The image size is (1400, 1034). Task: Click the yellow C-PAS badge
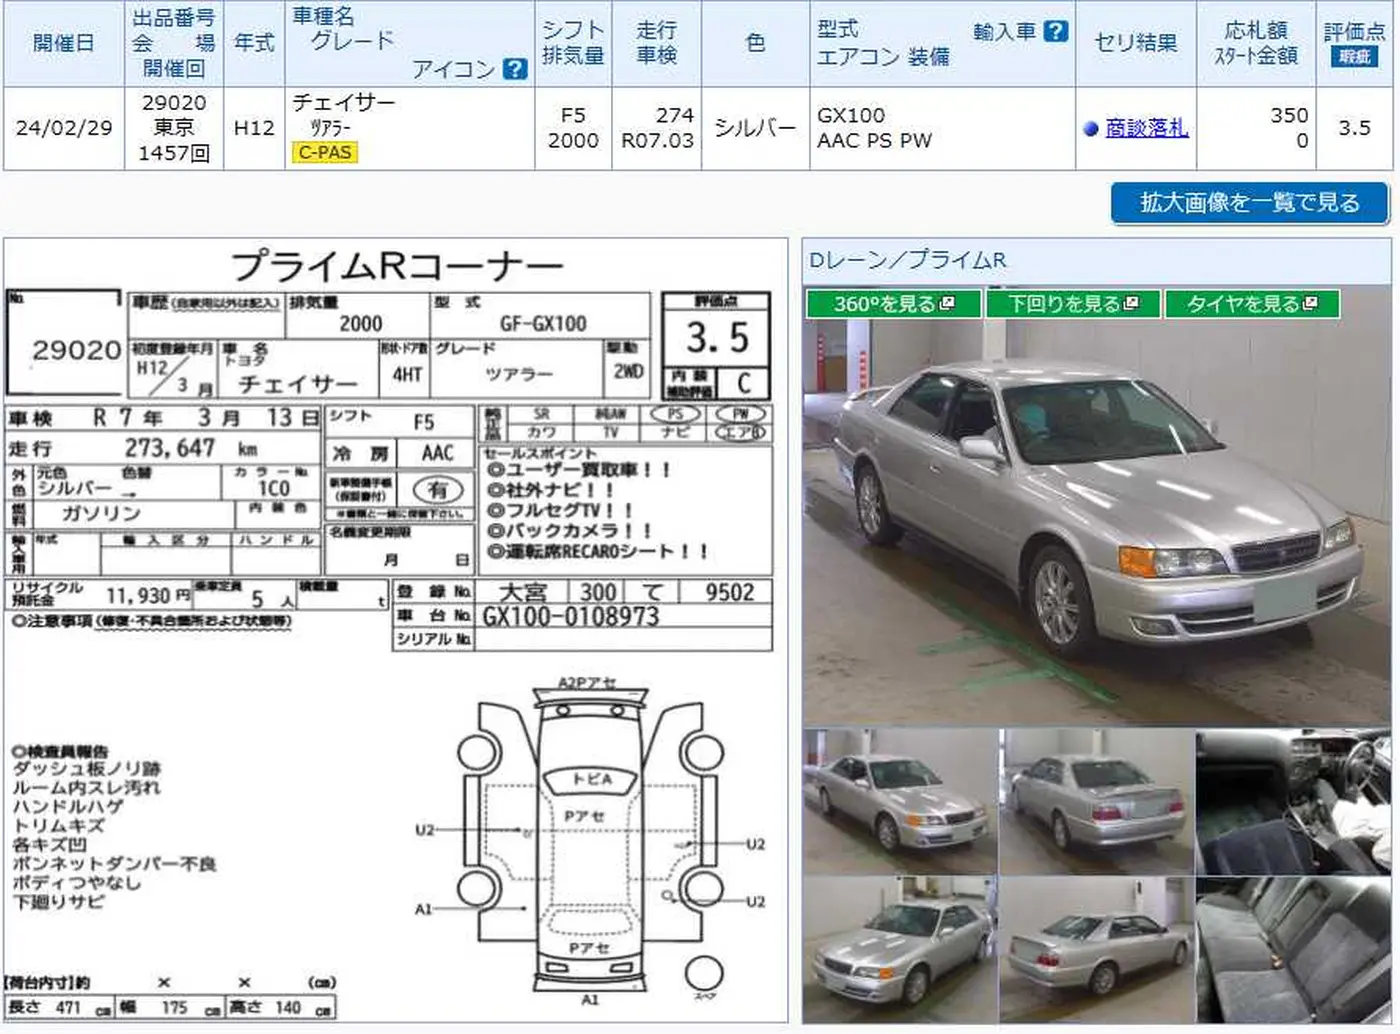point(325,153)
